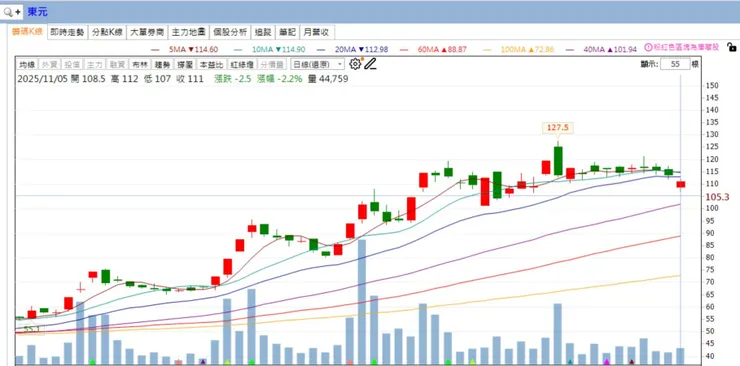Click the 漲幅 -2.2% percentage value
Screen dimensions: 740x366
279,79
